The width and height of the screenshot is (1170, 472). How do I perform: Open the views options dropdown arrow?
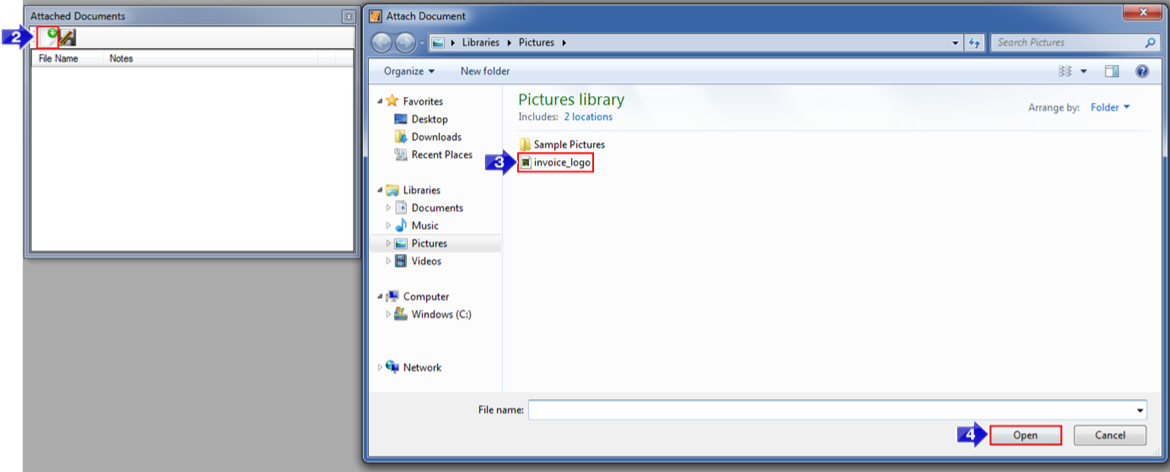coord(1083,72)
